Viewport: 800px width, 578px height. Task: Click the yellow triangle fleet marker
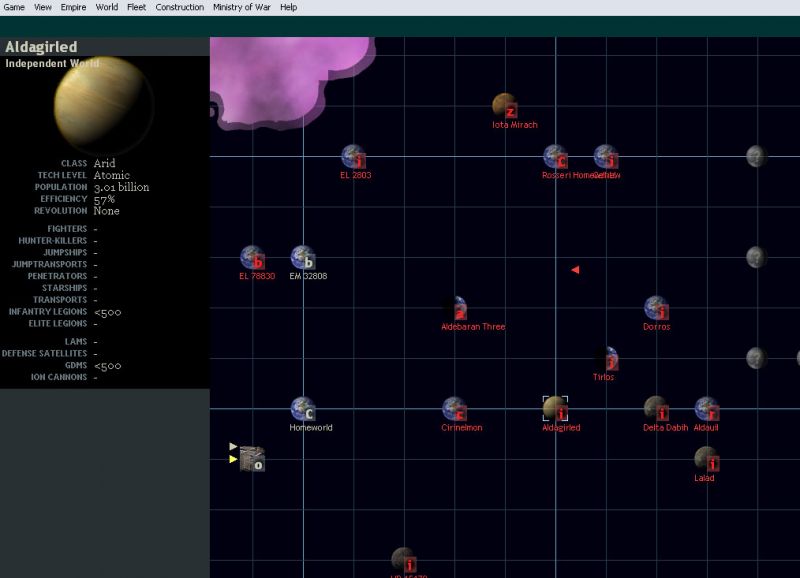(x=233, y=459)
